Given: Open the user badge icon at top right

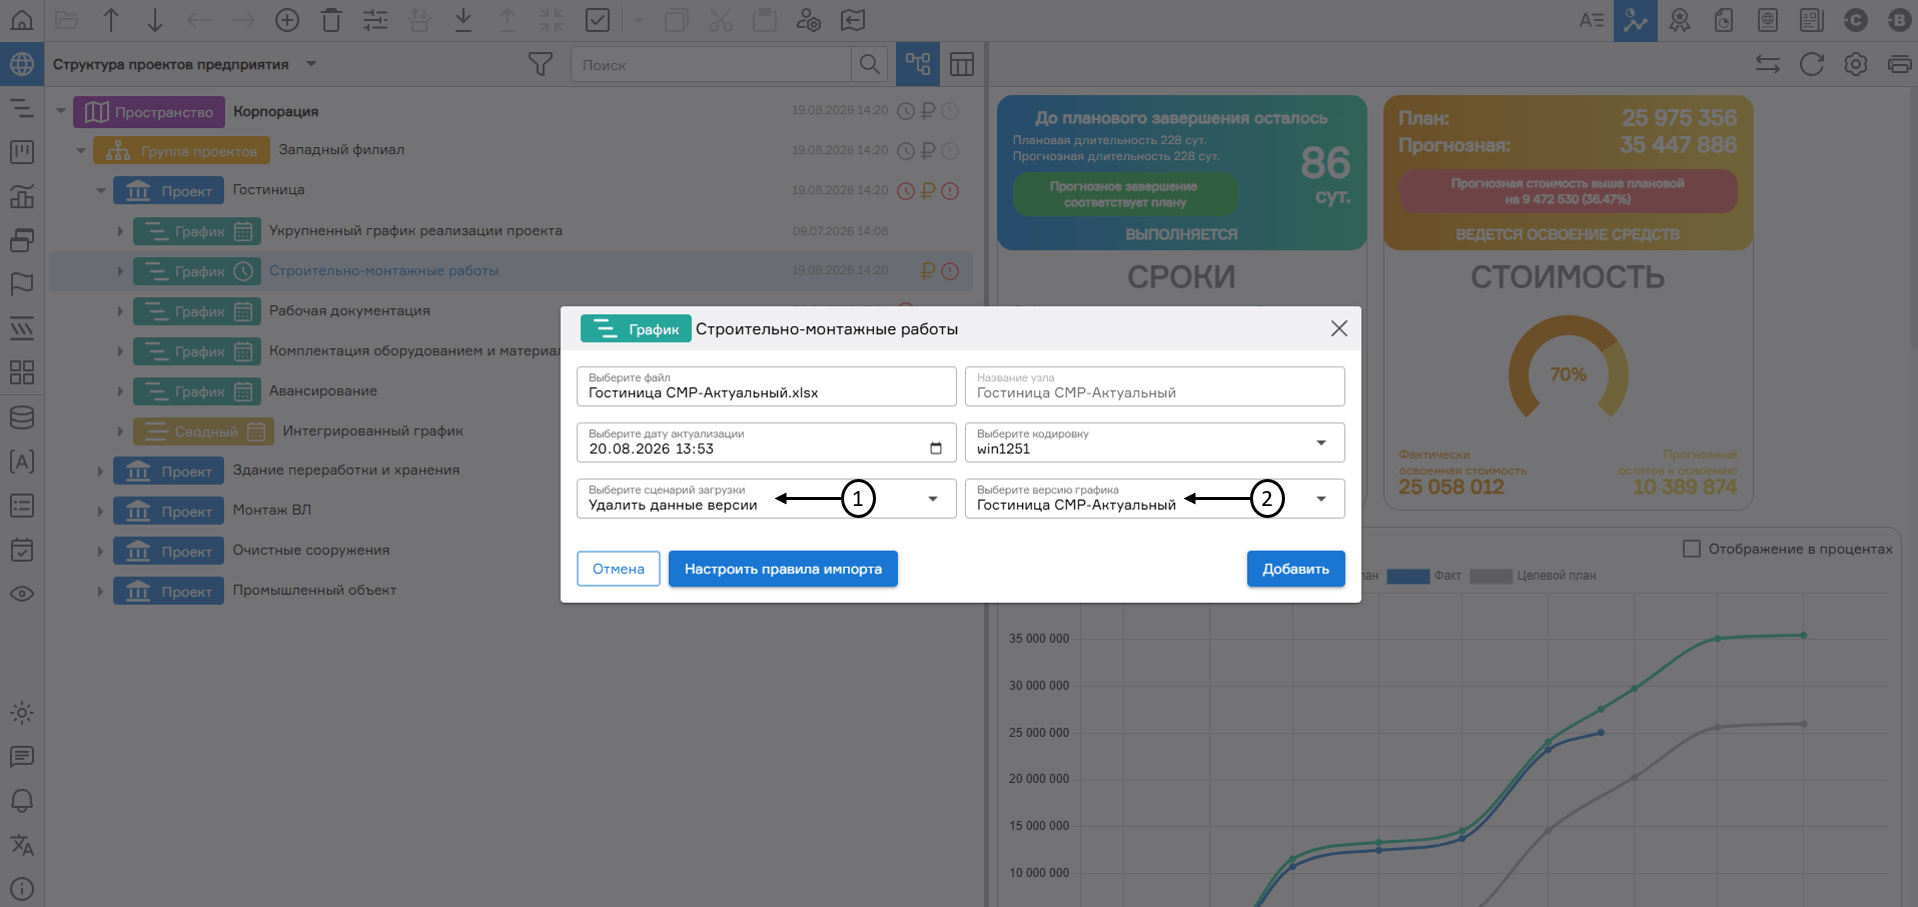Looking at the screenshot, I should click(1679, 20).
